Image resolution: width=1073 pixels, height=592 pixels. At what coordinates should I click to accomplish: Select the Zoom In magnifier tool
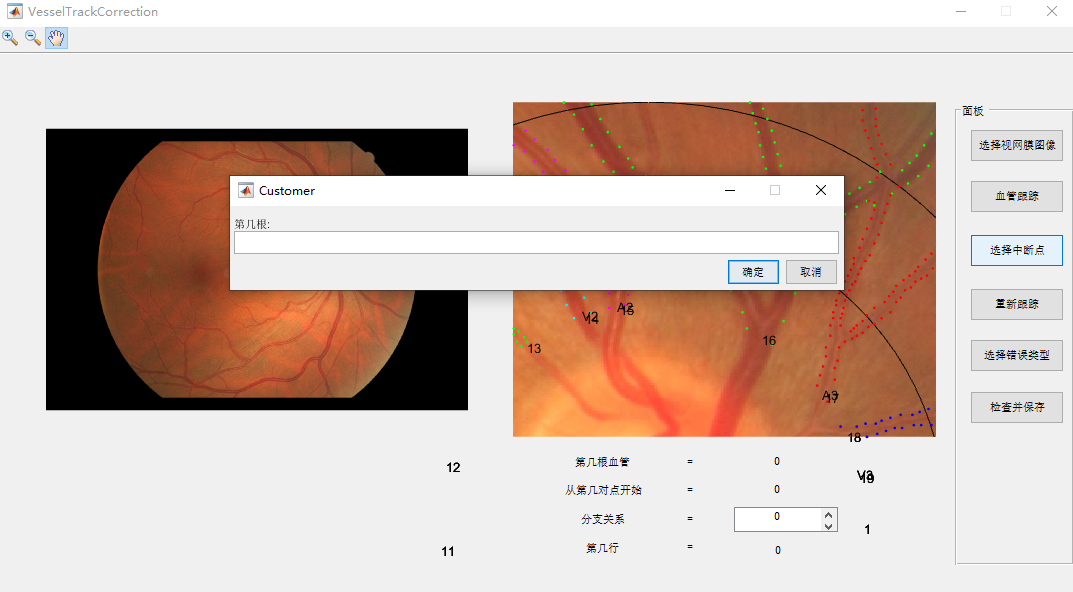click(x=10, y=38)
